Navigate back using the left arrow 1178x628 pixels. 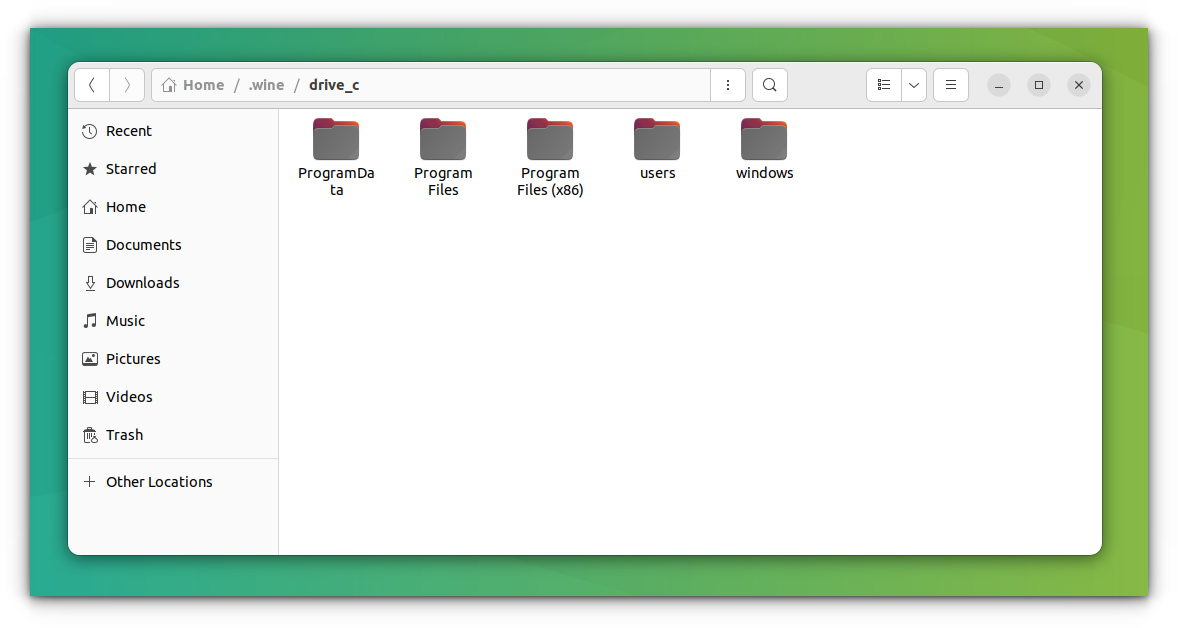[91, 85]
